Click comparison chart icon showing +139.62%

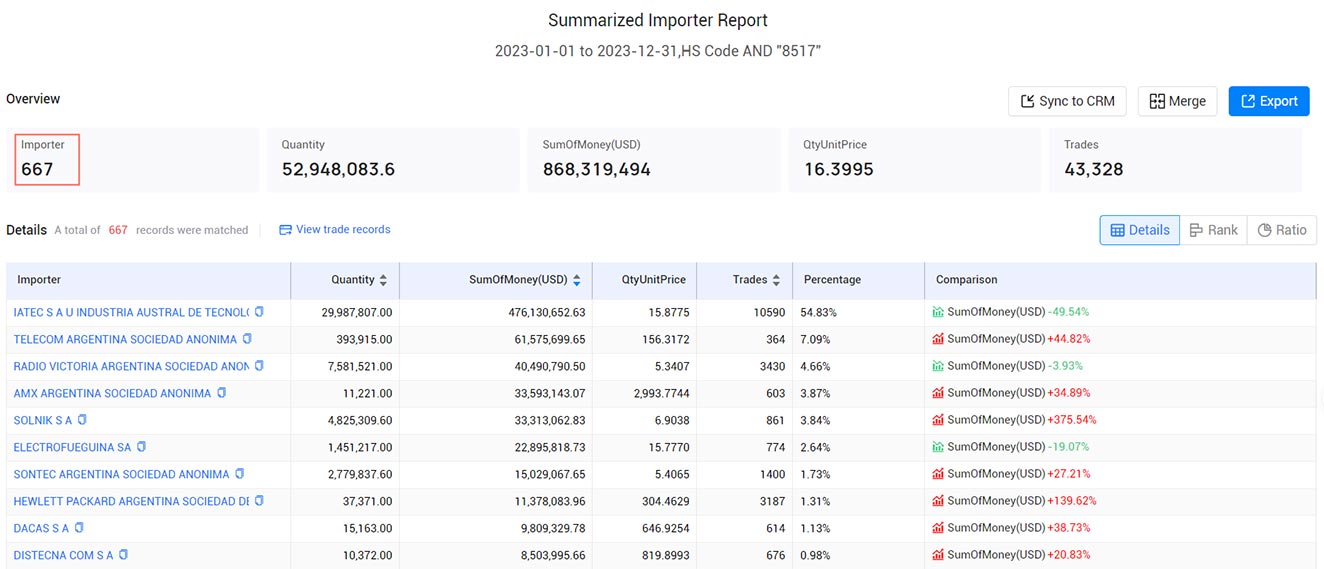tap(938, 501)
